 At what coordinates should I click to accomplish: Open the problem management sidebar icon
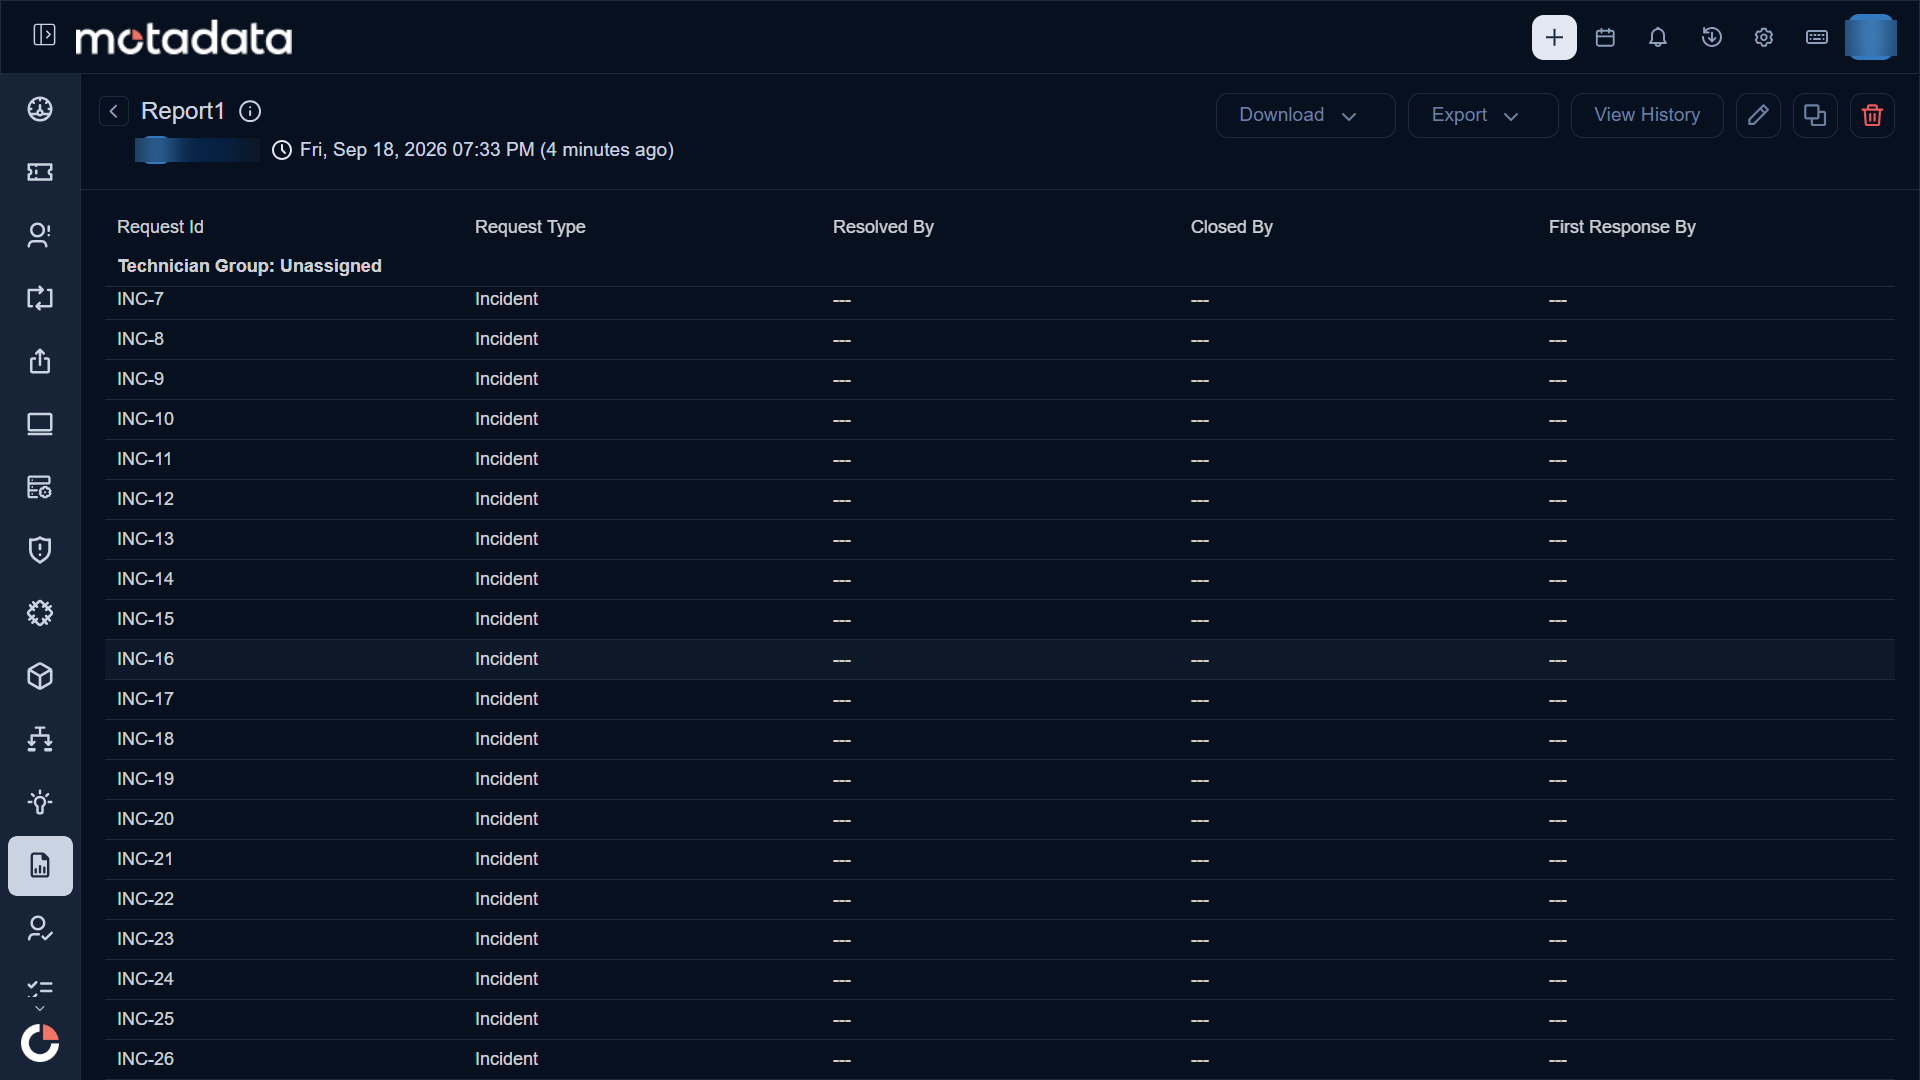[40, 235]
